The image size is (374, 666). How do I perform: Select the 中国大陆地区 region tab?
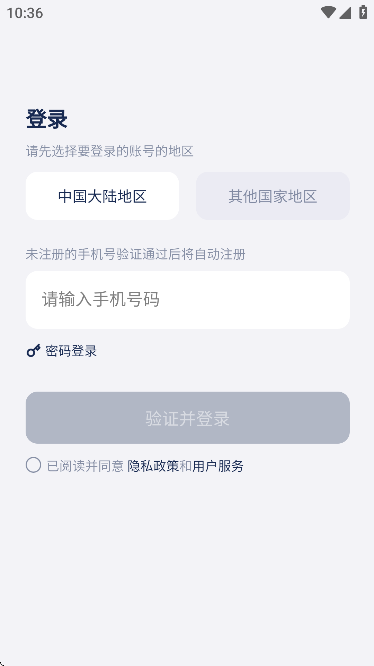(102, 196)
